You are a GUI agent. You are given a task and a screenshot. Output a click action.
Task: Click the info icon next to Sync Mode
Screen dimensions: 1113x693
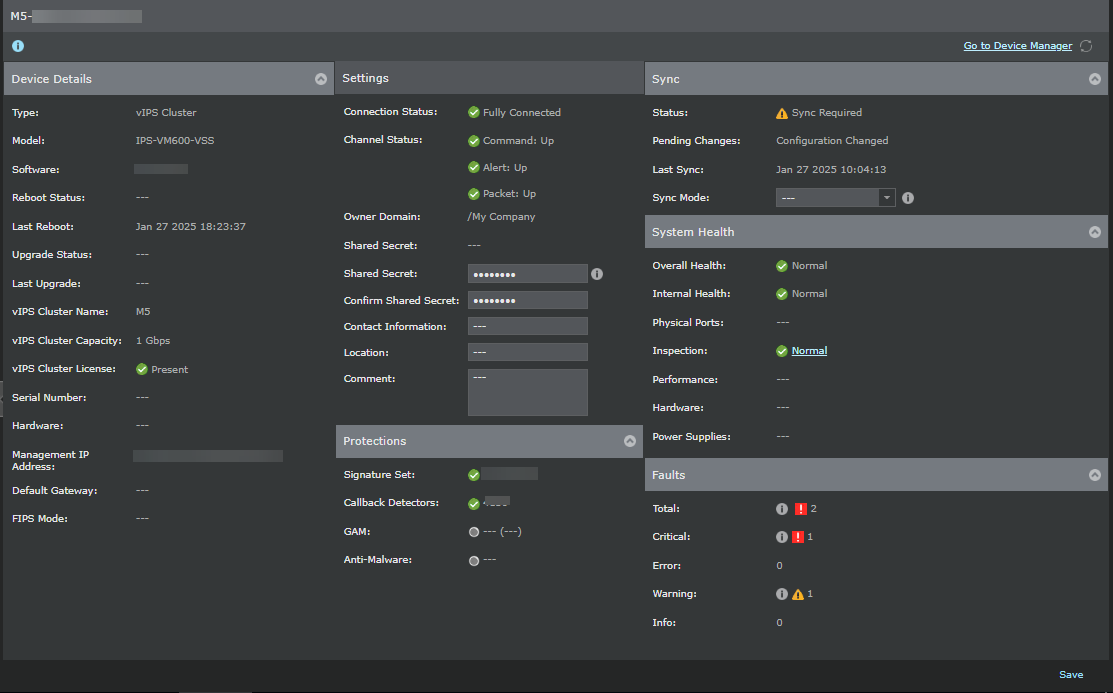(x=908, y=198)
